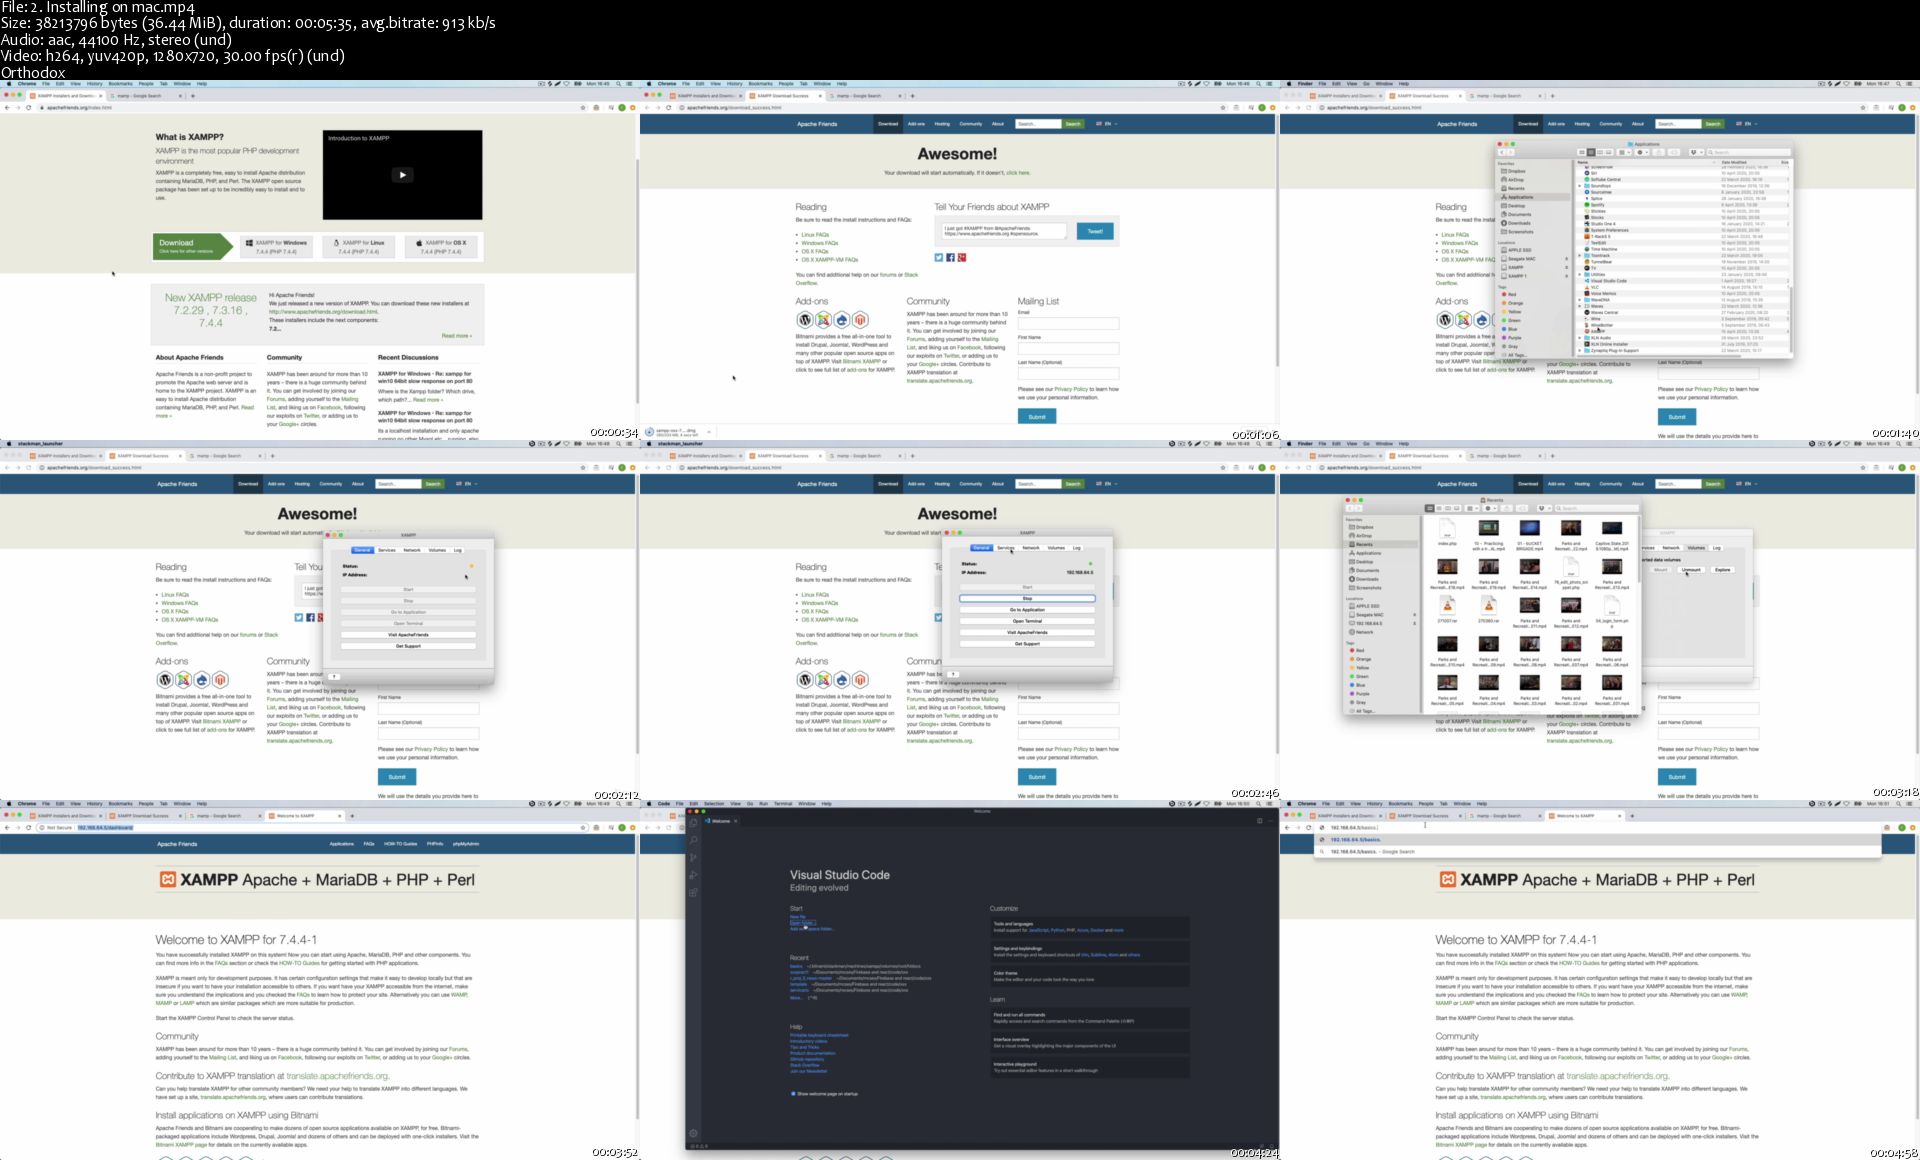Click Chrome reload icon in 00:00:34 frame

(x=28, y=107)
